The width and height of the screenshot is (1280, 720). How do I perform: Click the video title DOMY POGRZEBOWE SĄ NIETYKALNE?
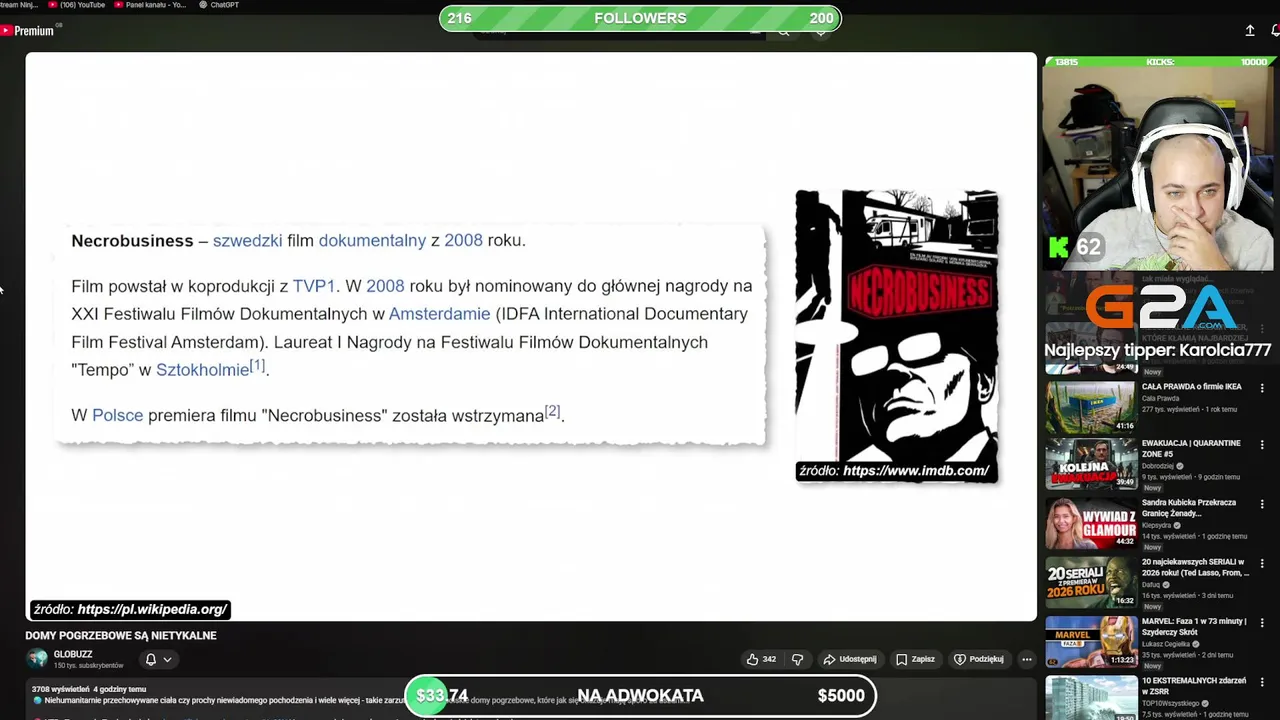121,636
